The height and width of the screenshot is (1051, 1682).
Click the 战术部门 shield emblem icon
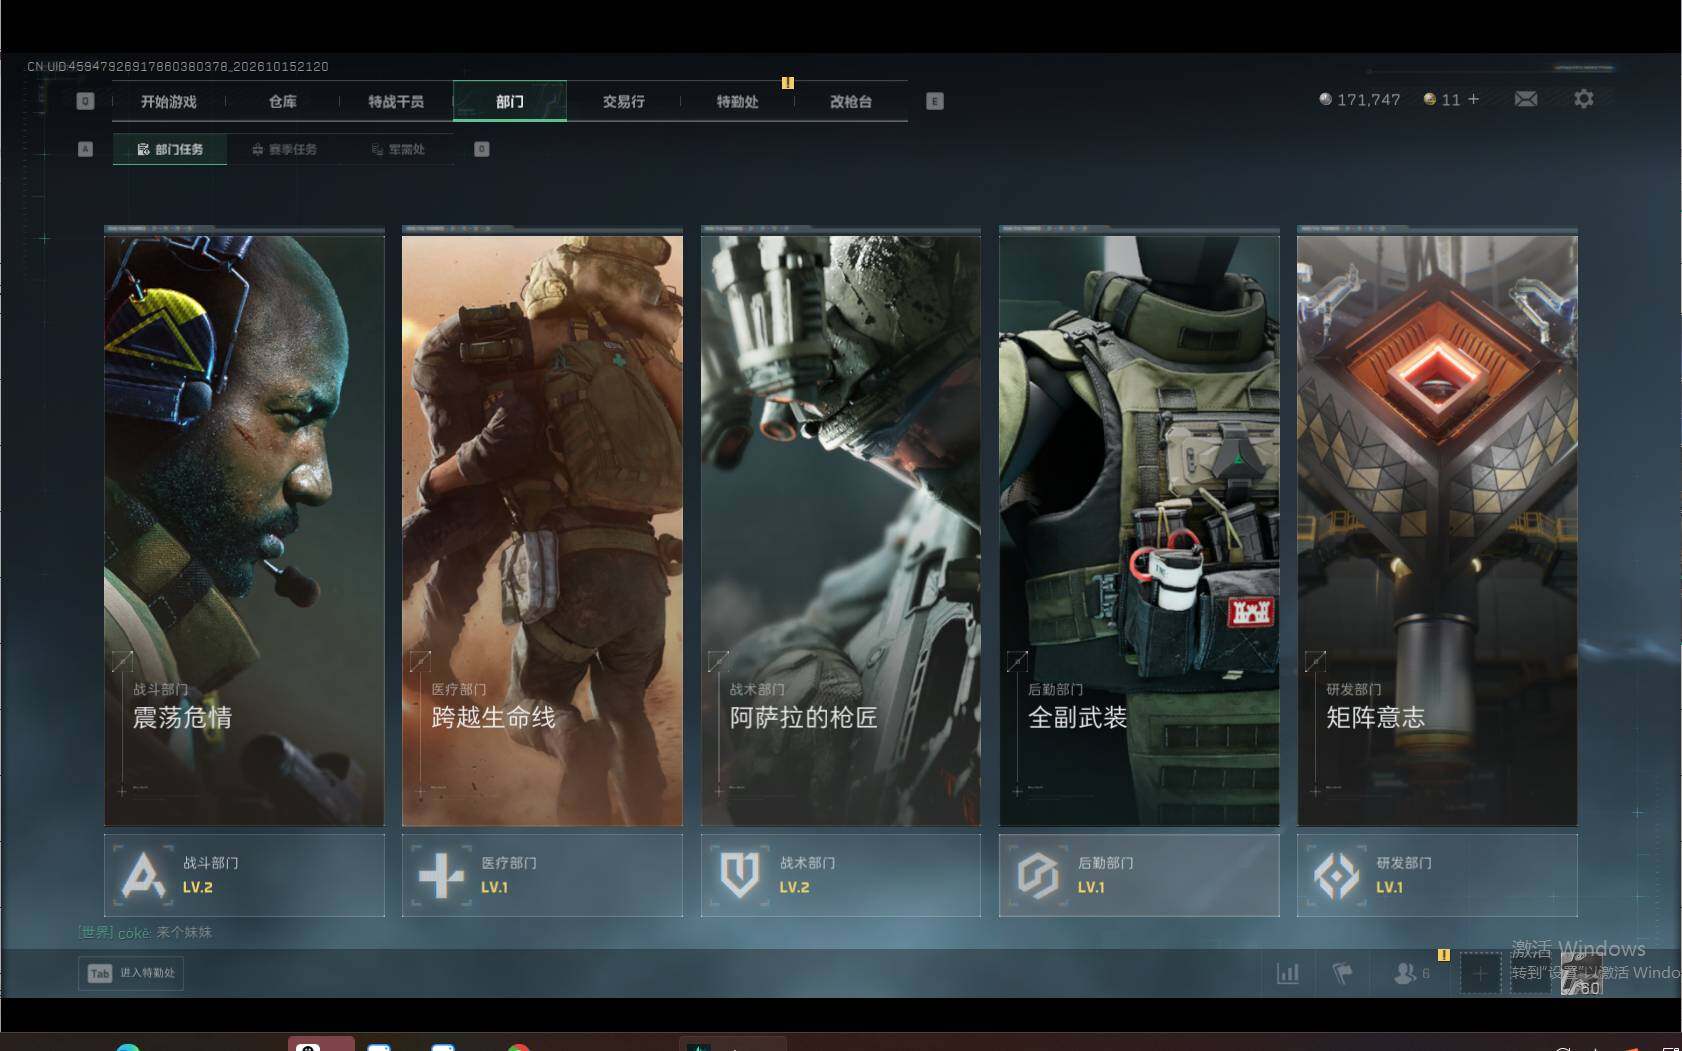[x=740, y=875]
